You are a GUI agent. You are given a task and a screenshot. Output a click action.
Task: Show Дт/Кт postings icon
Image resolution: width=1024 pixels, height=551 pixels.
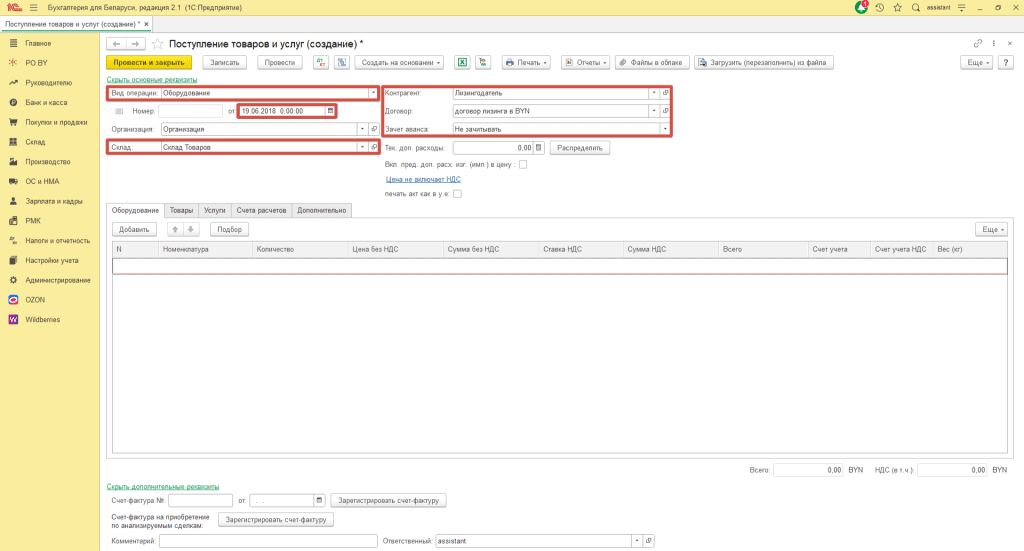321,63
